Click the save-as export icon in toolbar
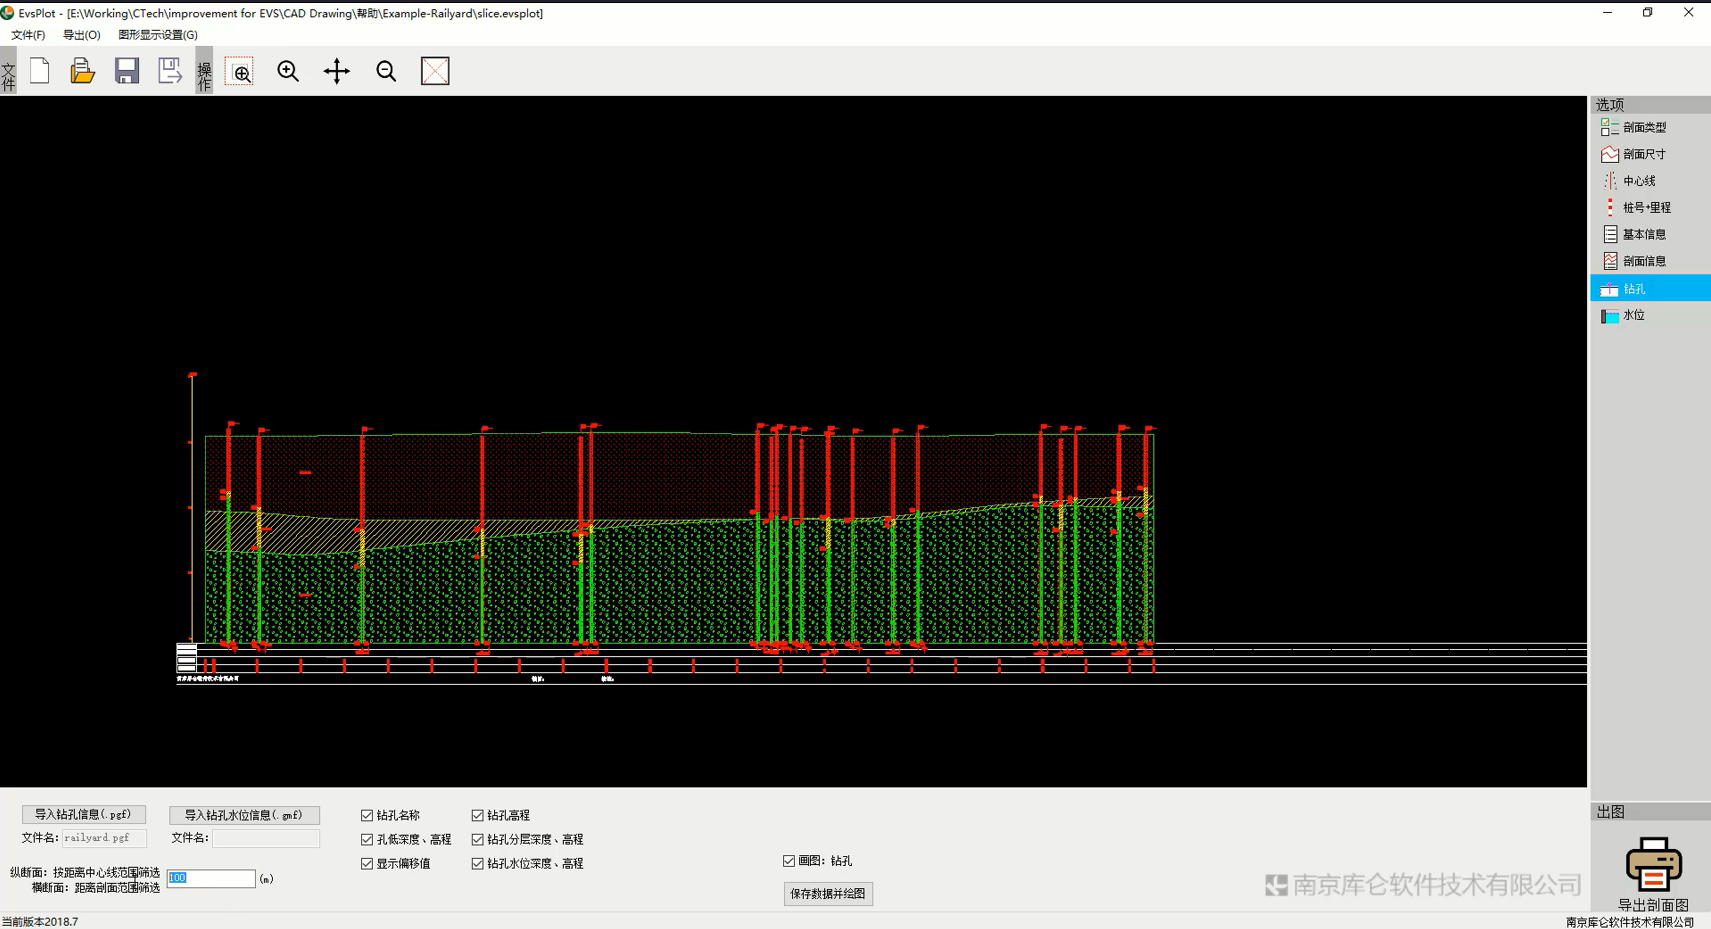 [170, 71]
